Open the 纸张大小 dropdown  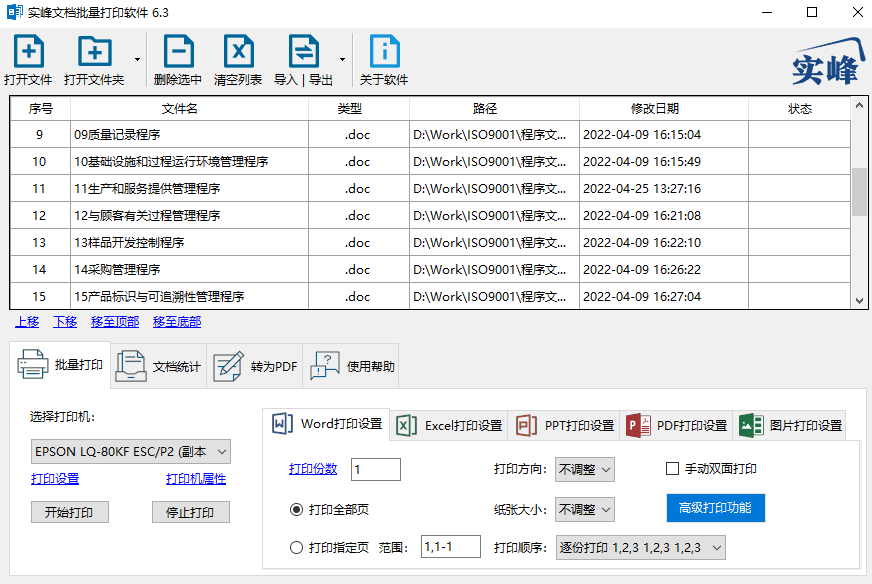[x=584, y=509]
